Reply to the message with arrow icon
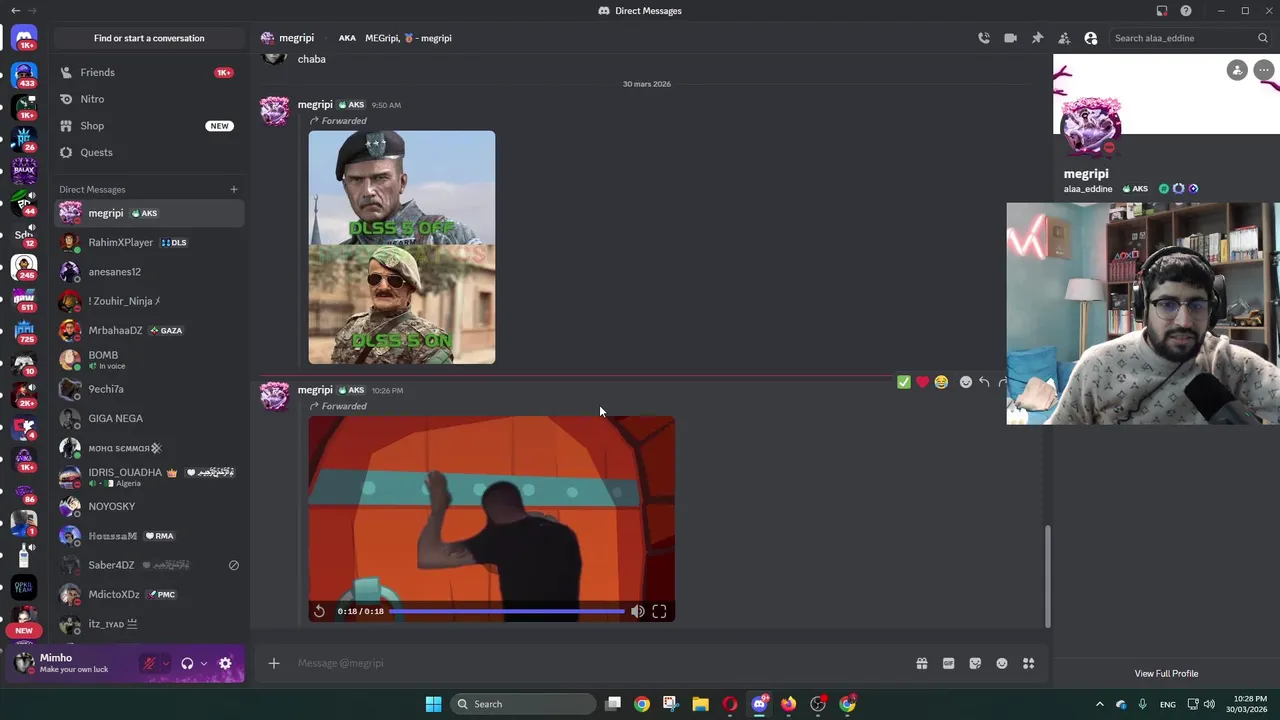The height and width of the screenshot is (720, 1280). 985,382
